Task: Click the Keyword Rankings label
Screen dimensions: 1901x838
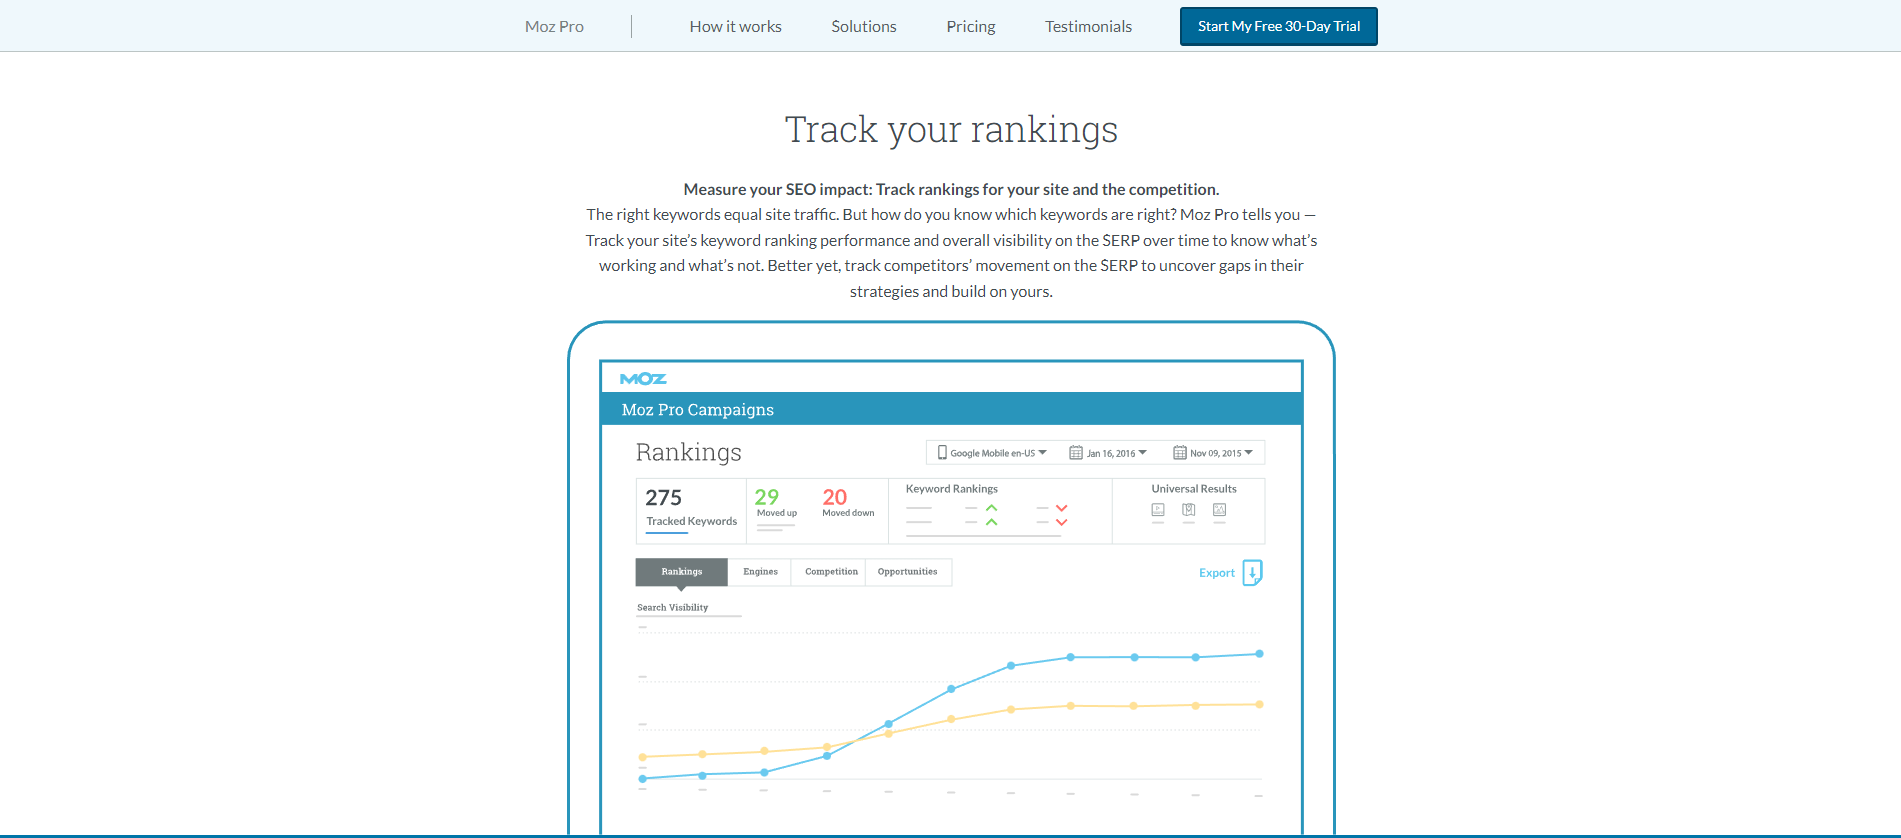Action: [952, 489]
